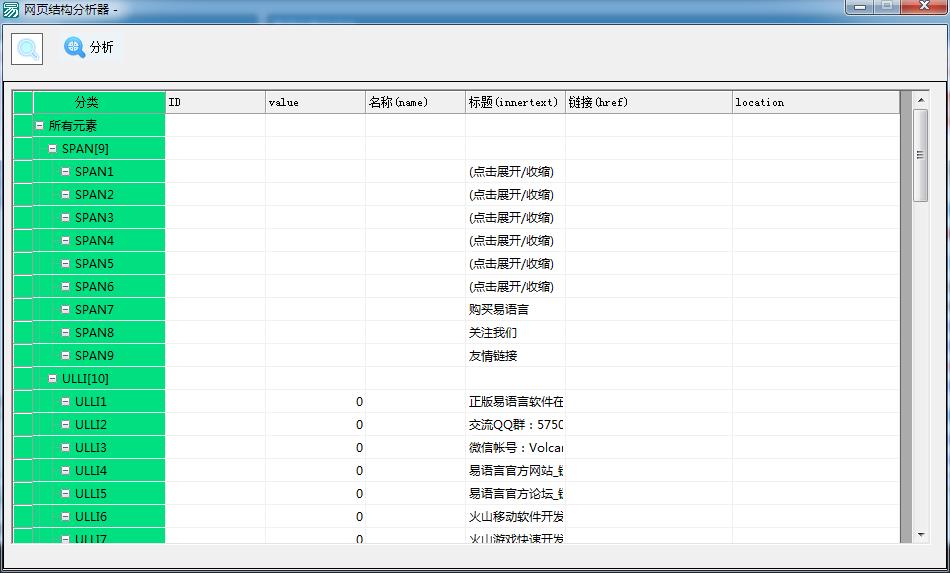This screenshot has width=950, height=573.
Task: Click the 名称(name) column header
Action: [415, 102]
